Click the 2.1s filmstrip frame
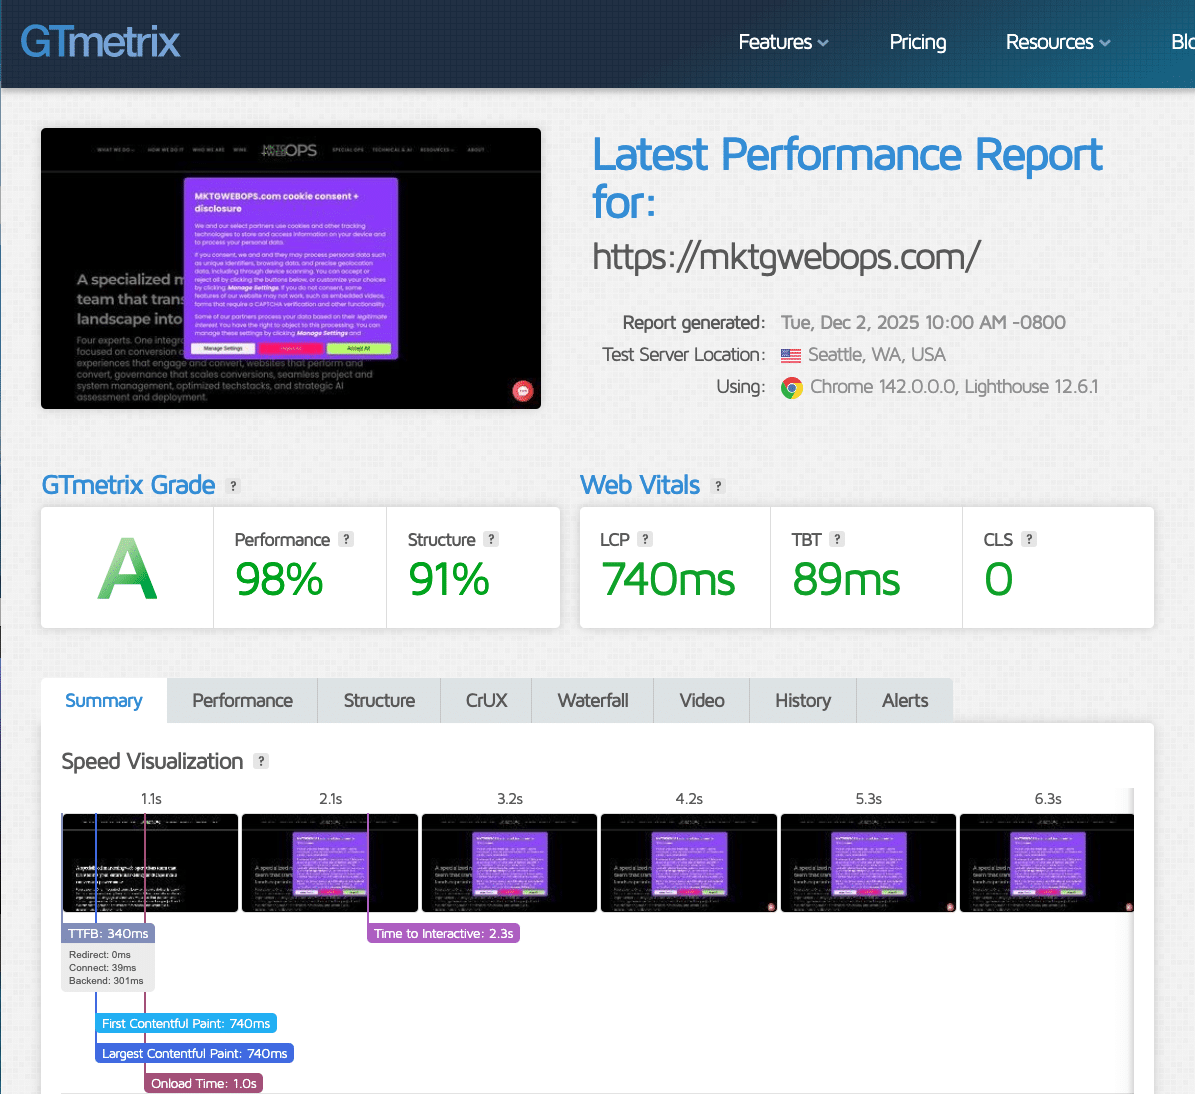Viewport: 1195px width, 1094px height. click(330, 863)
